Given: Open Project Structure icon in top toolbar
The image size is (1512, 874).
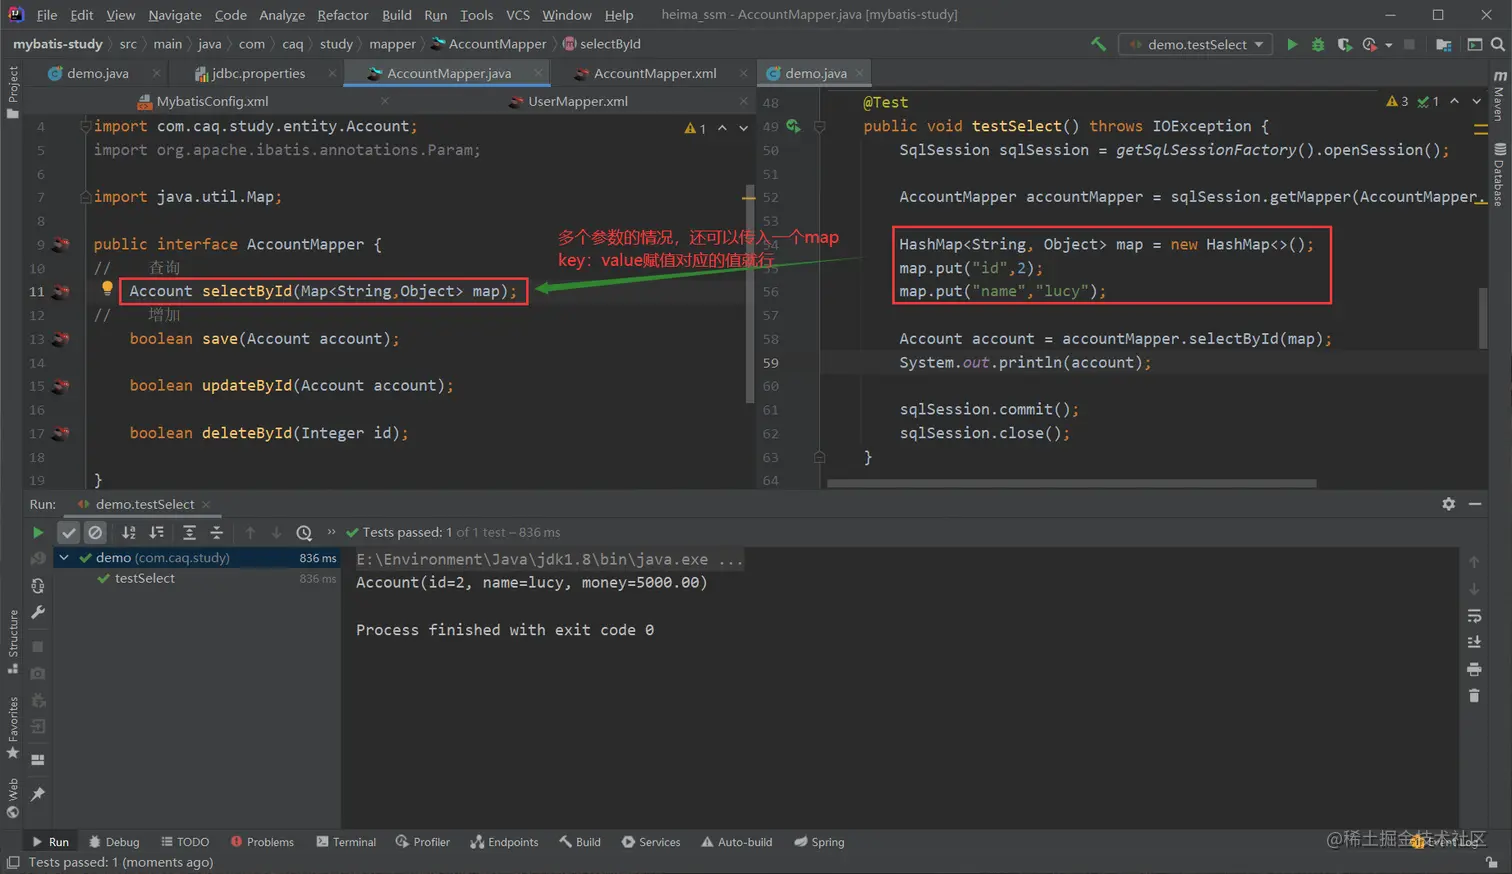Looking at the screenshot, I should 1443,44.
